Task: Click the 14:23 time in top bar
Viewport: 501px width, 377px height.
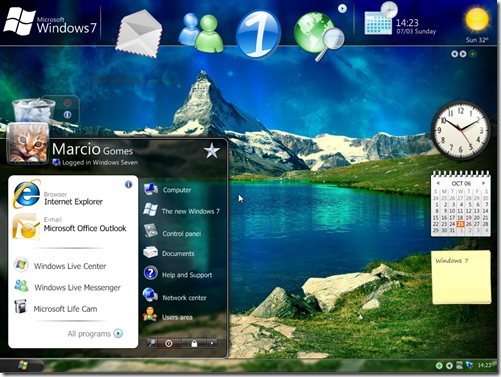Action: coord(407,23)
